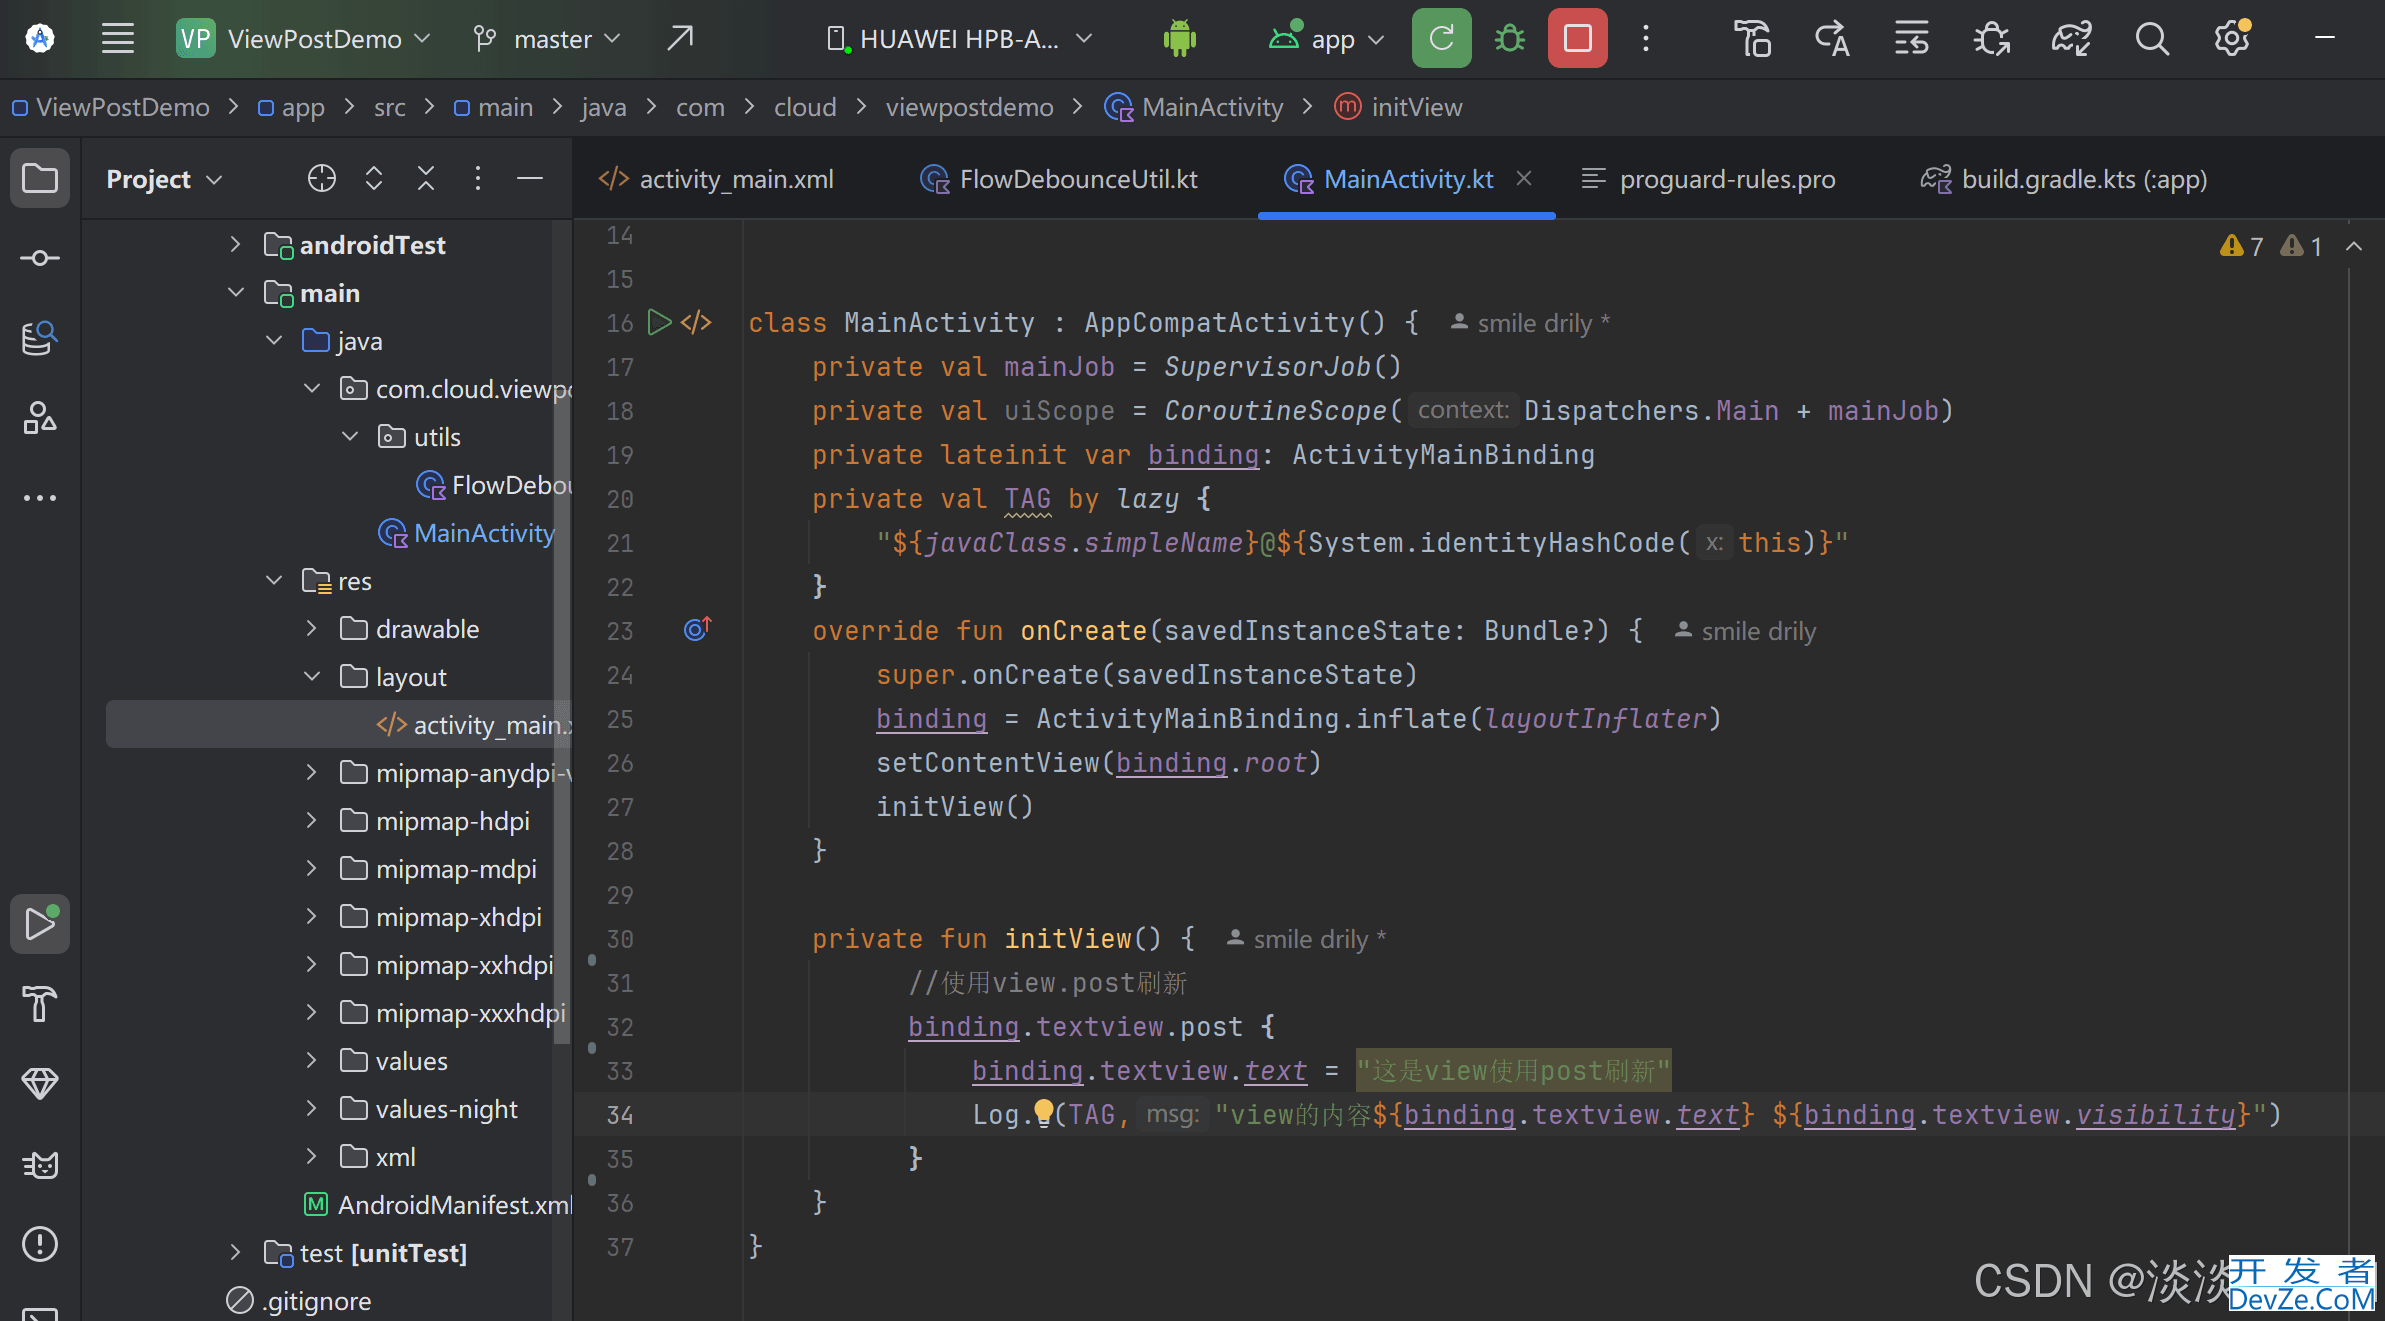This screenshot has height=1321, width=2385.
Task: Open the gem-shaped sidebar tool icon
Action: (40, 1084)
